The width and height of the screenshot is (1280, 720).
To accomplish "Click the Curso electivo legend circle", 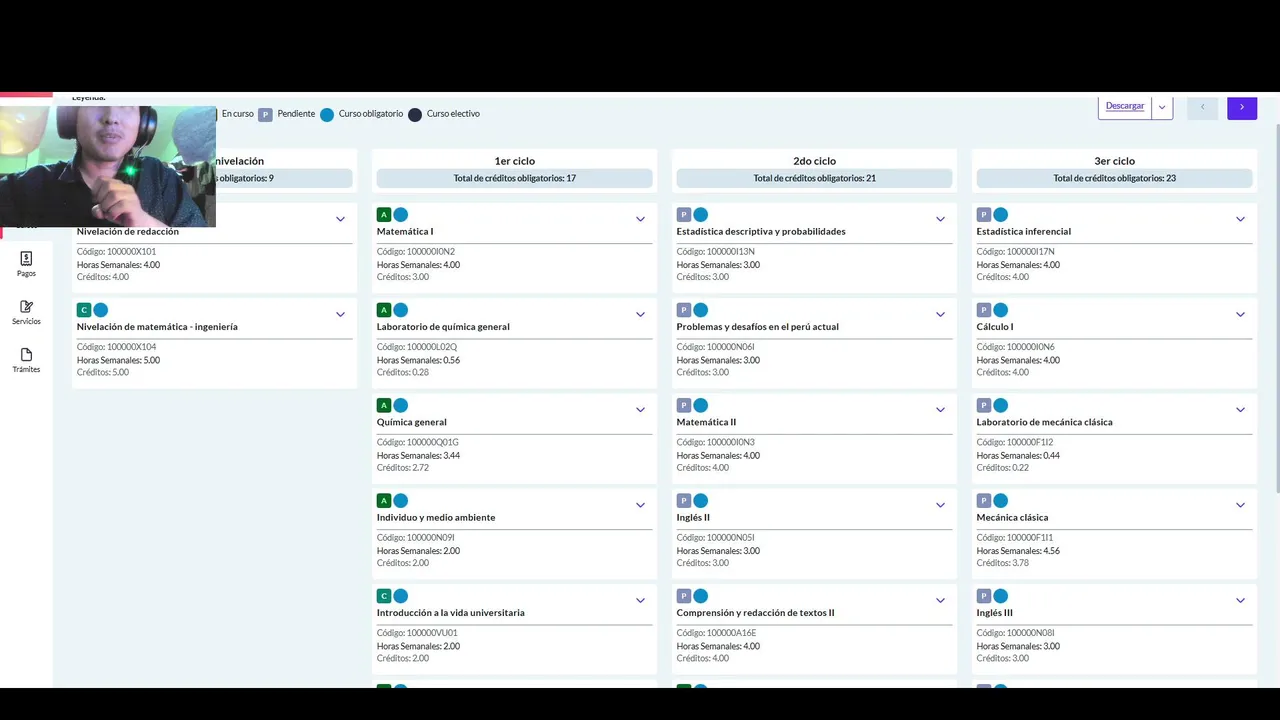I will (415, 114).
